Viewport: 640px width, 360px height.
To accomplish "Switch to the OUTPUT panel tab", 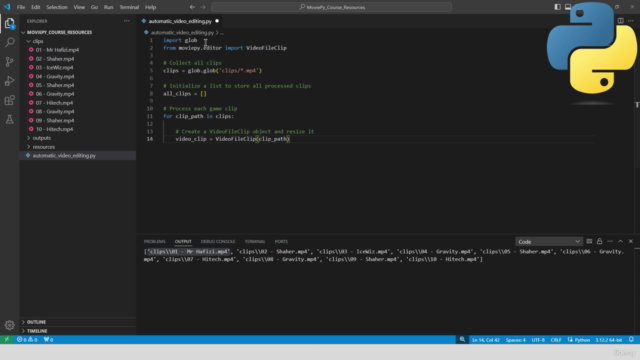I will click(x=183, y=242).
